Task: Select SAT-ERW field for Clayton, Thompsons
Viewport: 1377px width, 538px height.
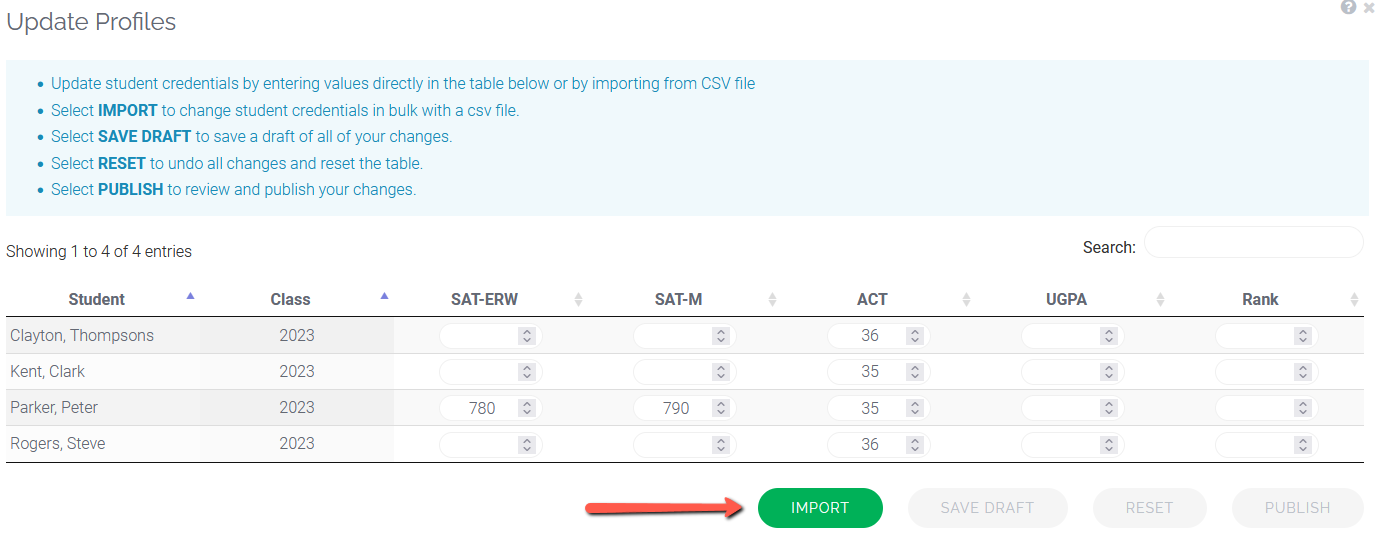Action: click(x=490, y=336)
